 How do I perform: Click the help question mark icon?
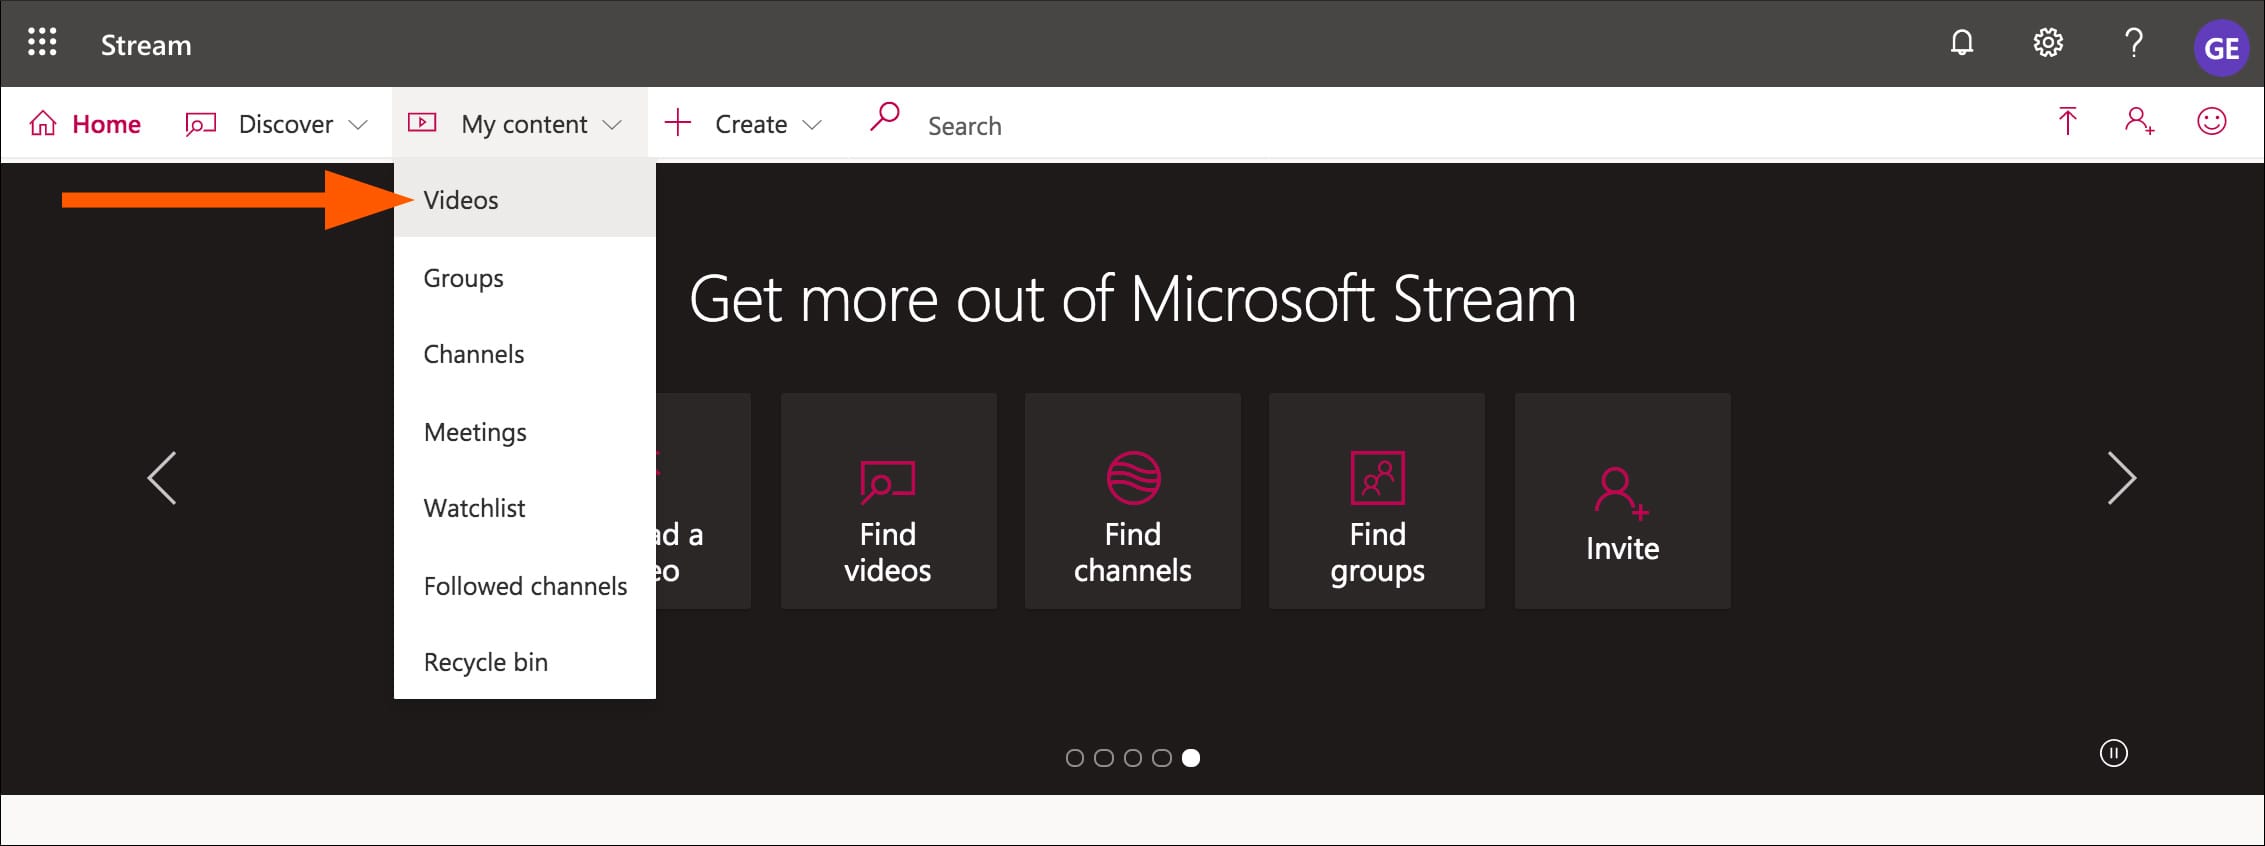(x=2133, y=43)
